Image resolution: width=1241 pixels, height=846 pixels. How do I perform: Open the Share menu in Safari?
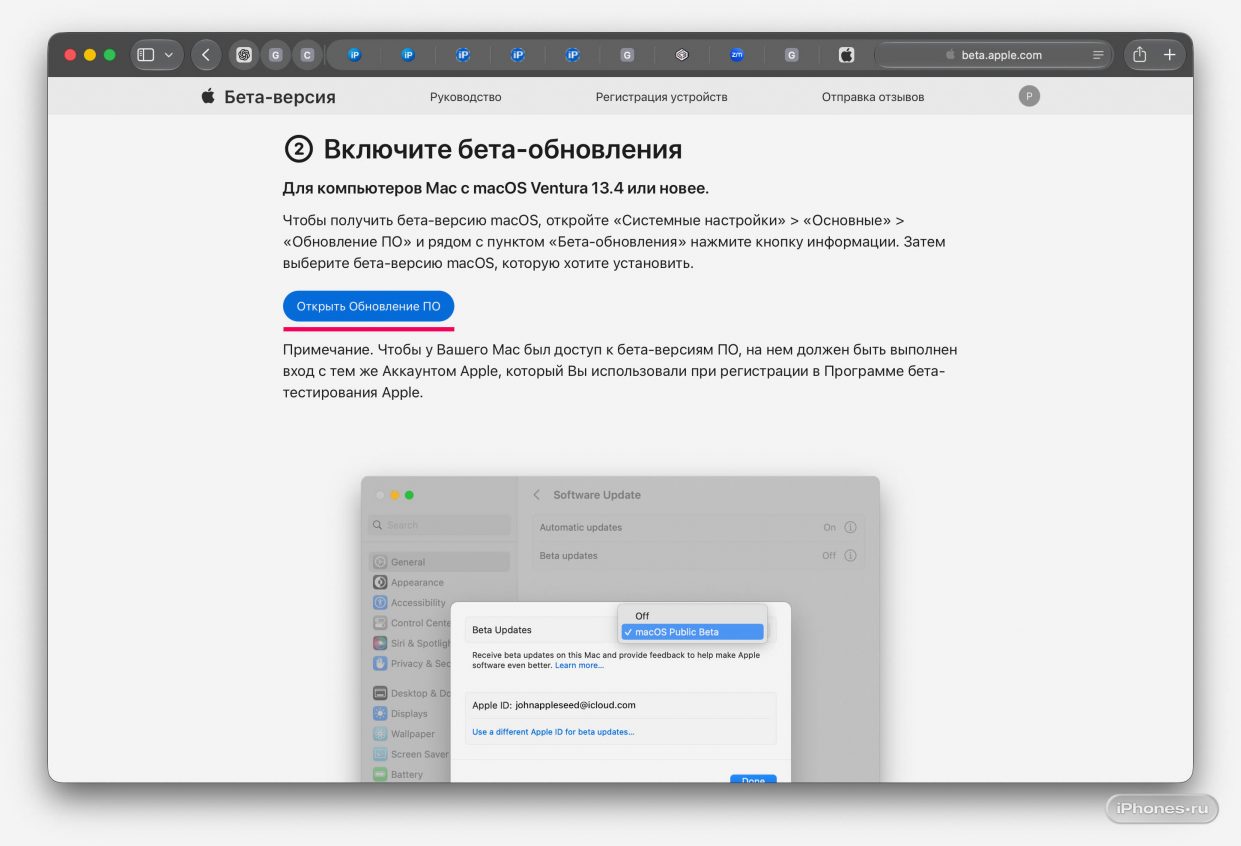coord(1140,55)
